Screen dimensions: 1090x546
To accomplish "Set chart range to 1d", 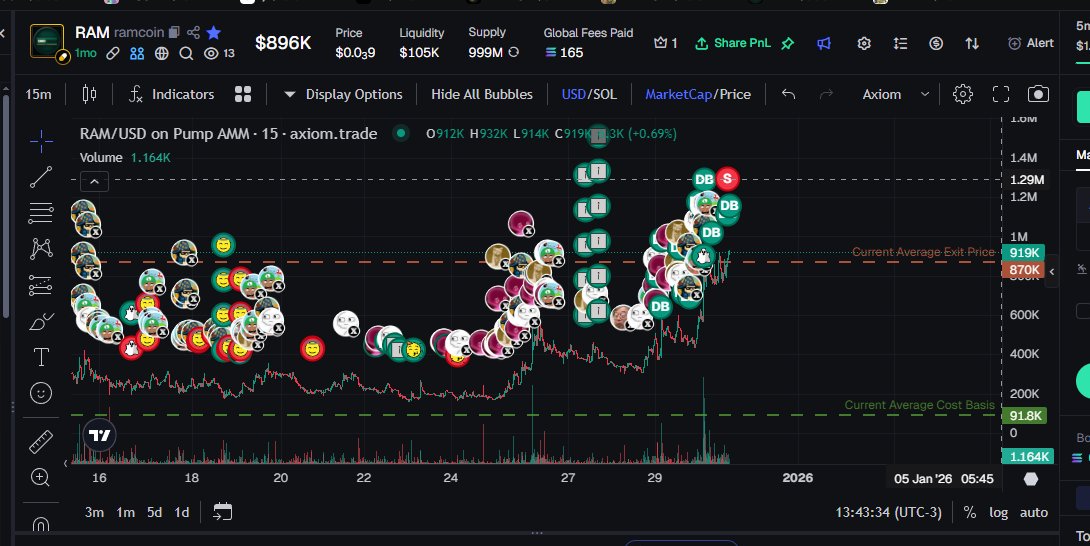I will [x=181, y=513].
